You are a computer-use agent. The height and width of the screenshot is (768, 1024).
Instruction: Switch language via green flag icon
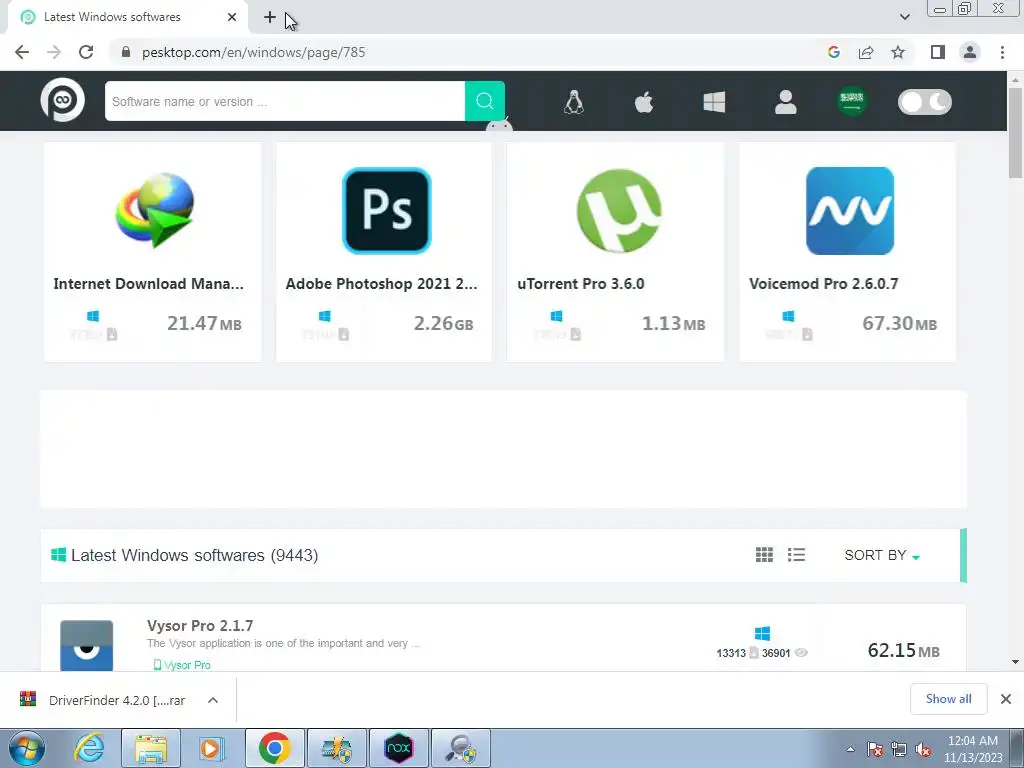pyautogui.click(x=852, y=101)
